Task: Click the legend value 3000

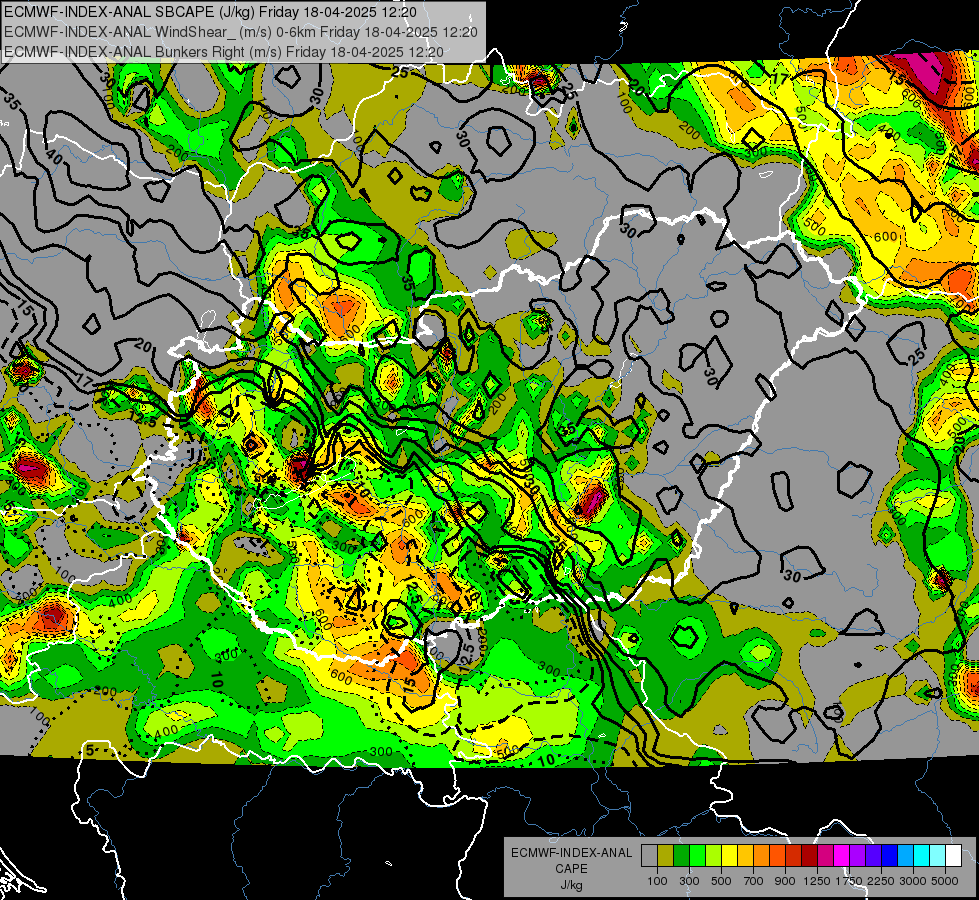Action: 913,881
